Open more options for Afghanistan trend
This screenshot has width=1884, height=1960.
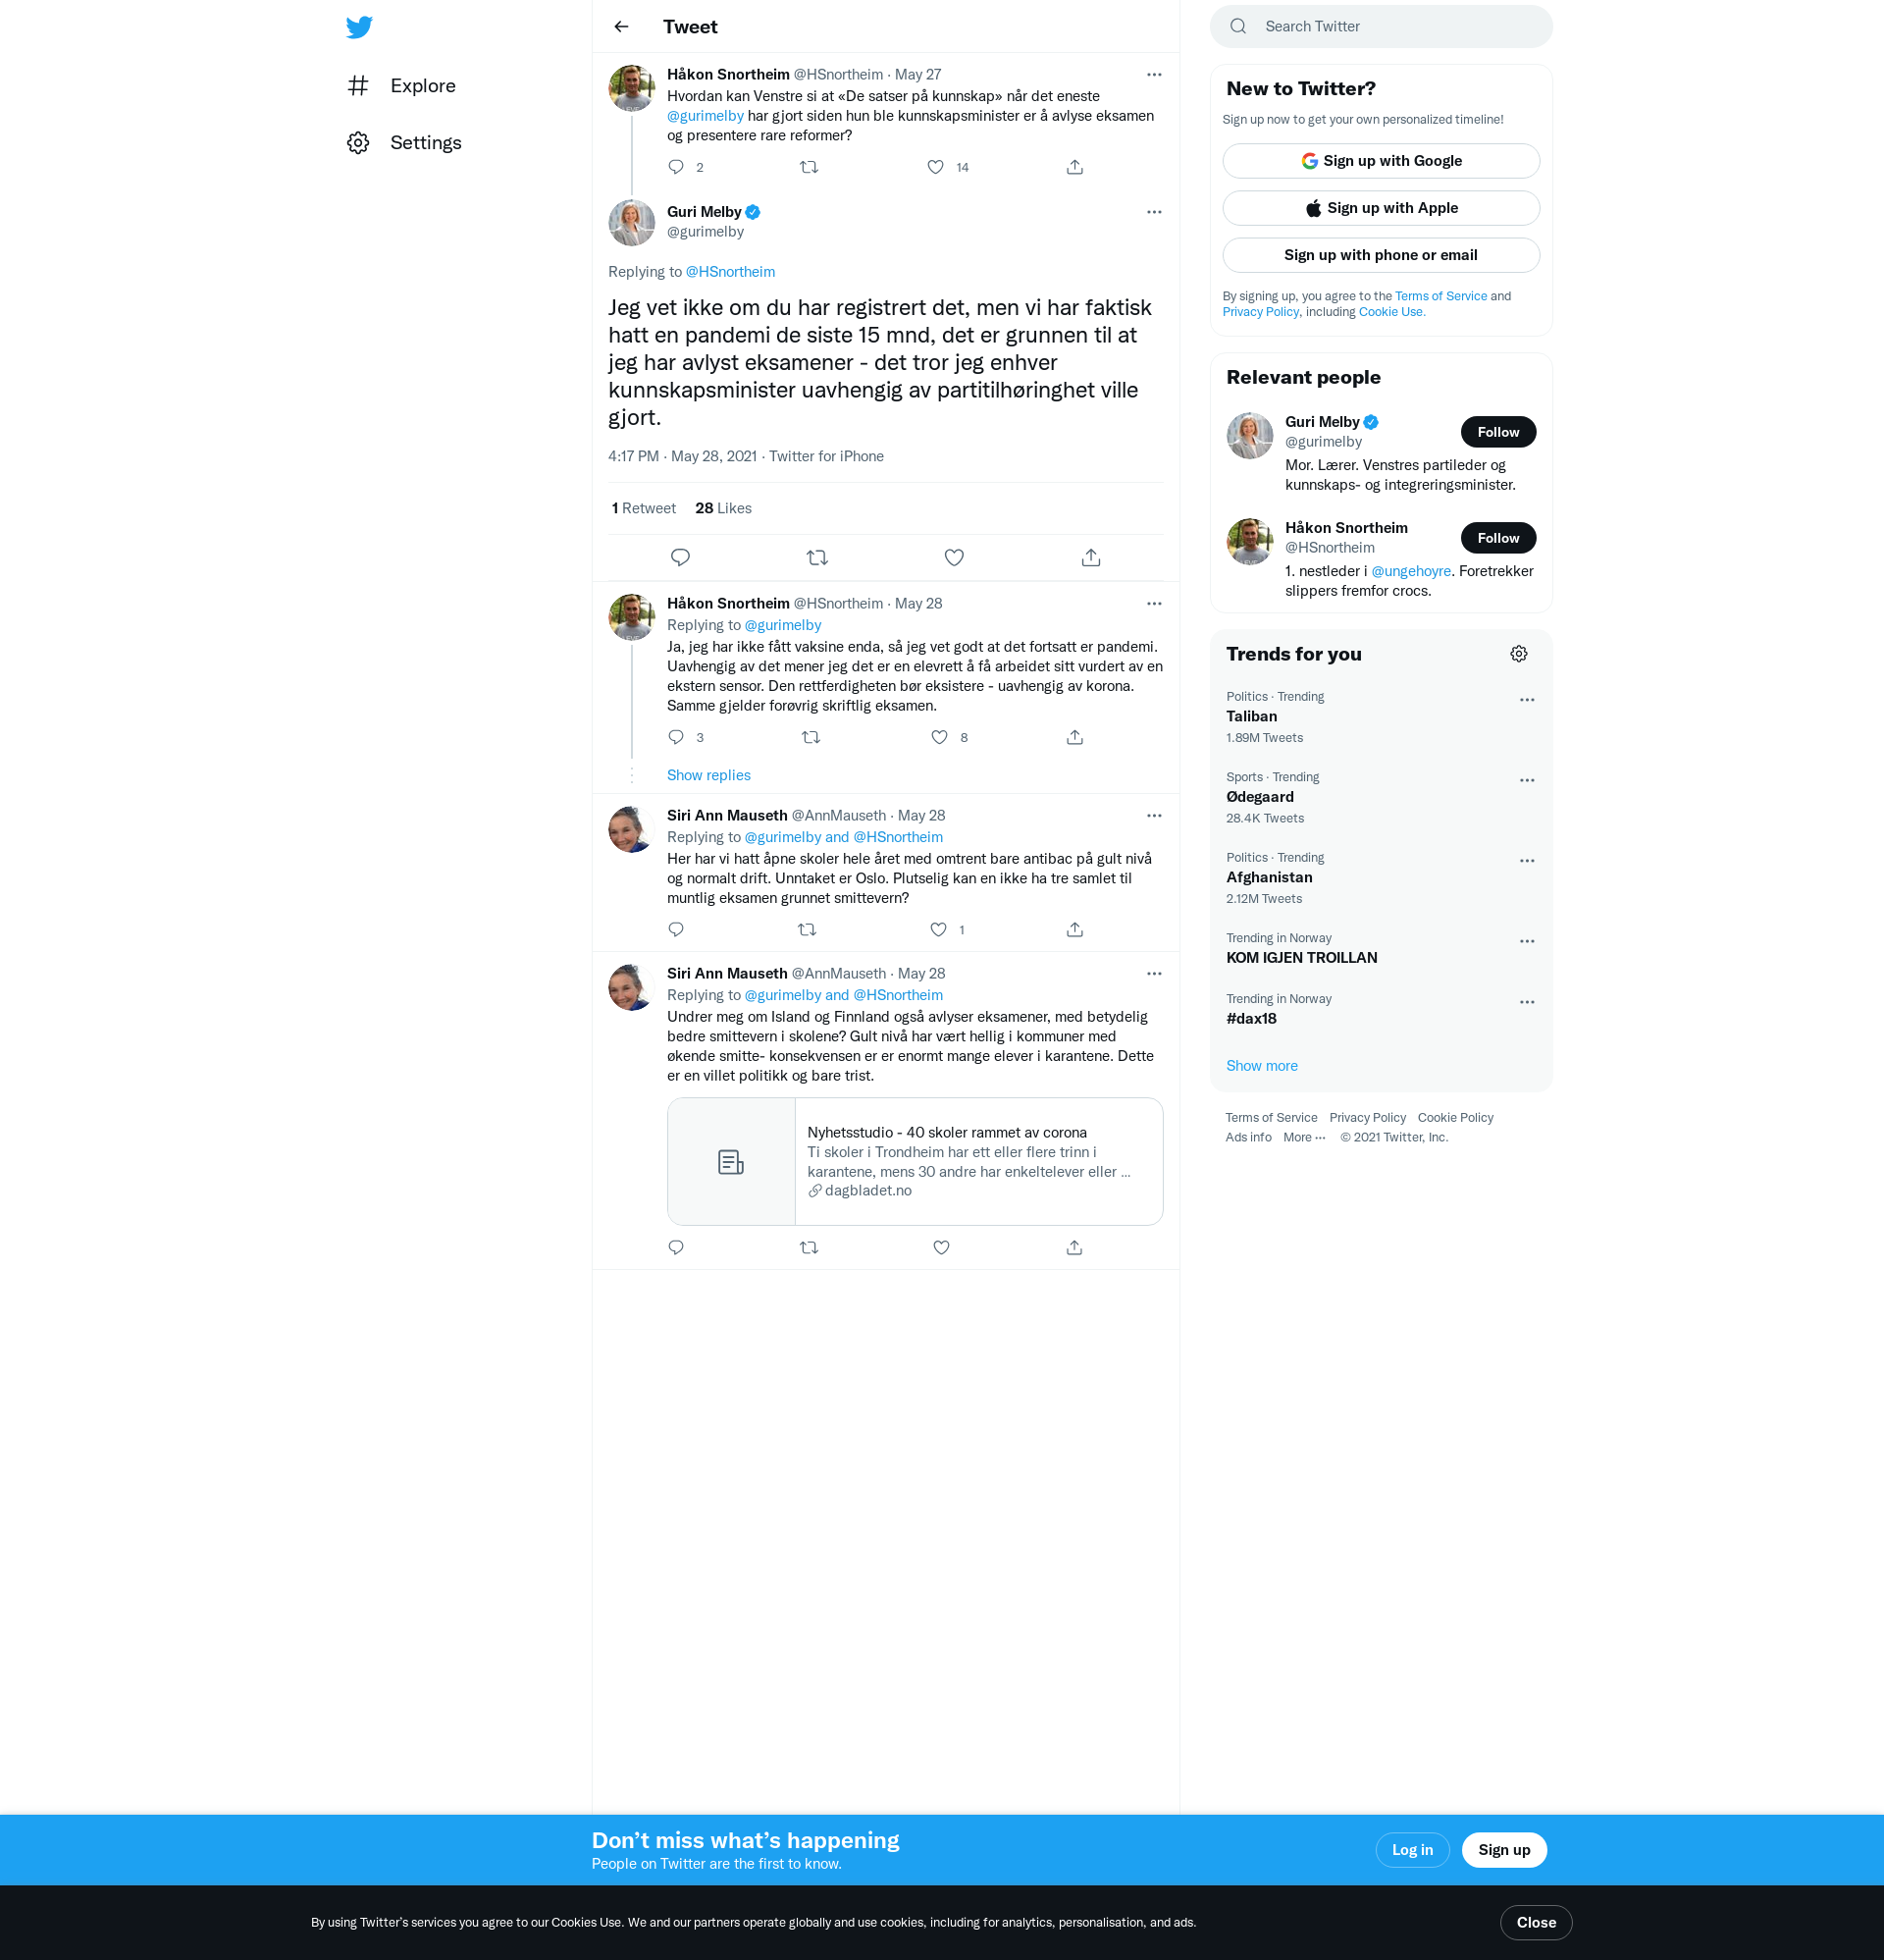pyautogui.click(x=1527, y=861)
